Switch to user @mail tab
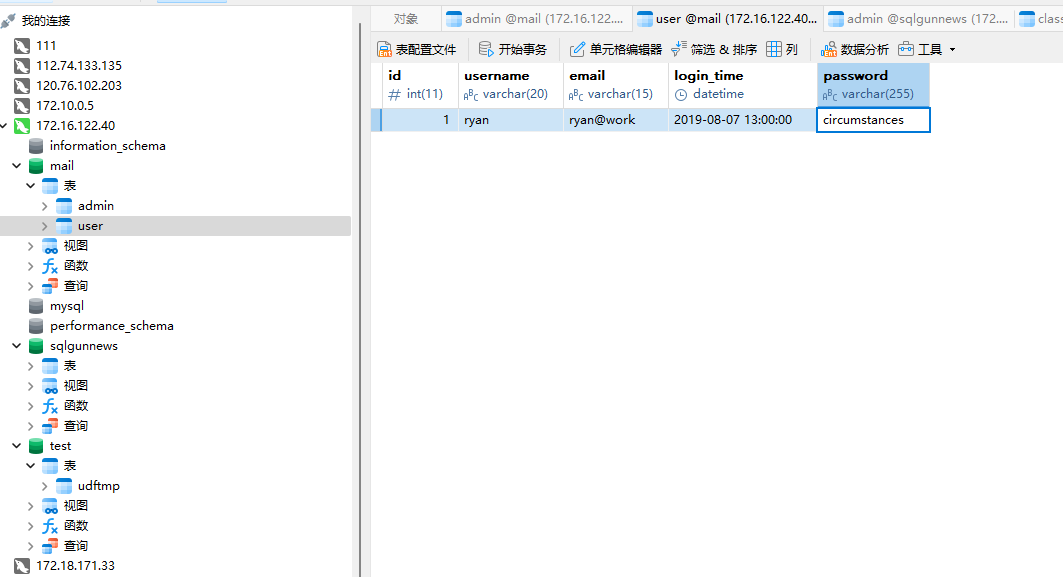 (x=727, y=19)
